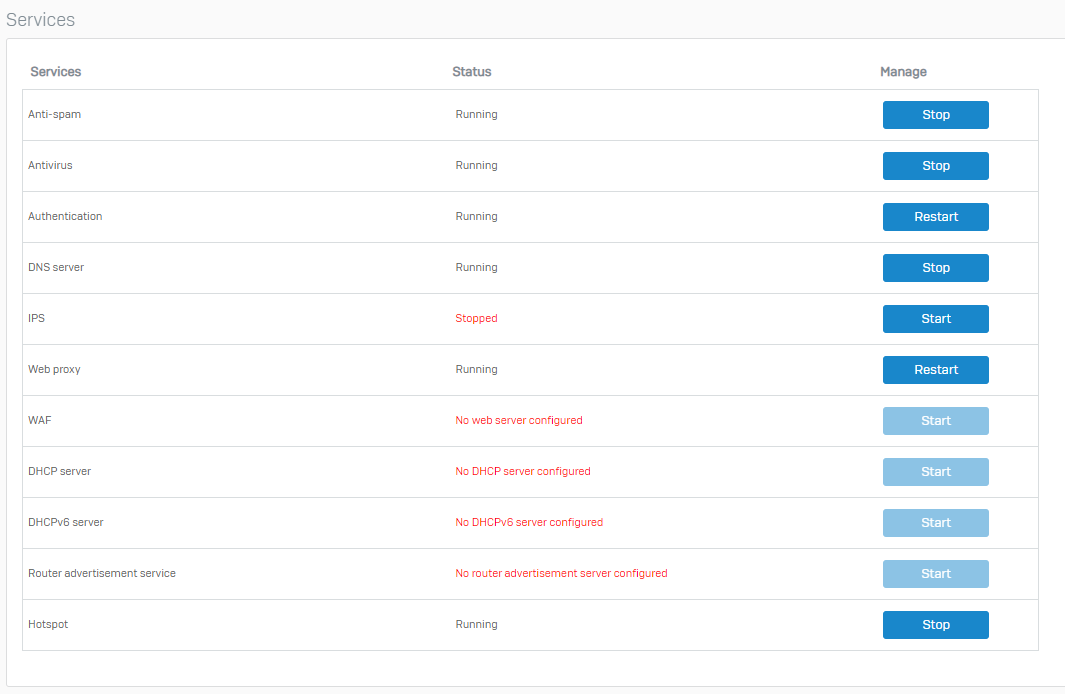The height and width of the screenshot is (694, 1065).
Task: Click the Status column header
Action: click(471, 71)
